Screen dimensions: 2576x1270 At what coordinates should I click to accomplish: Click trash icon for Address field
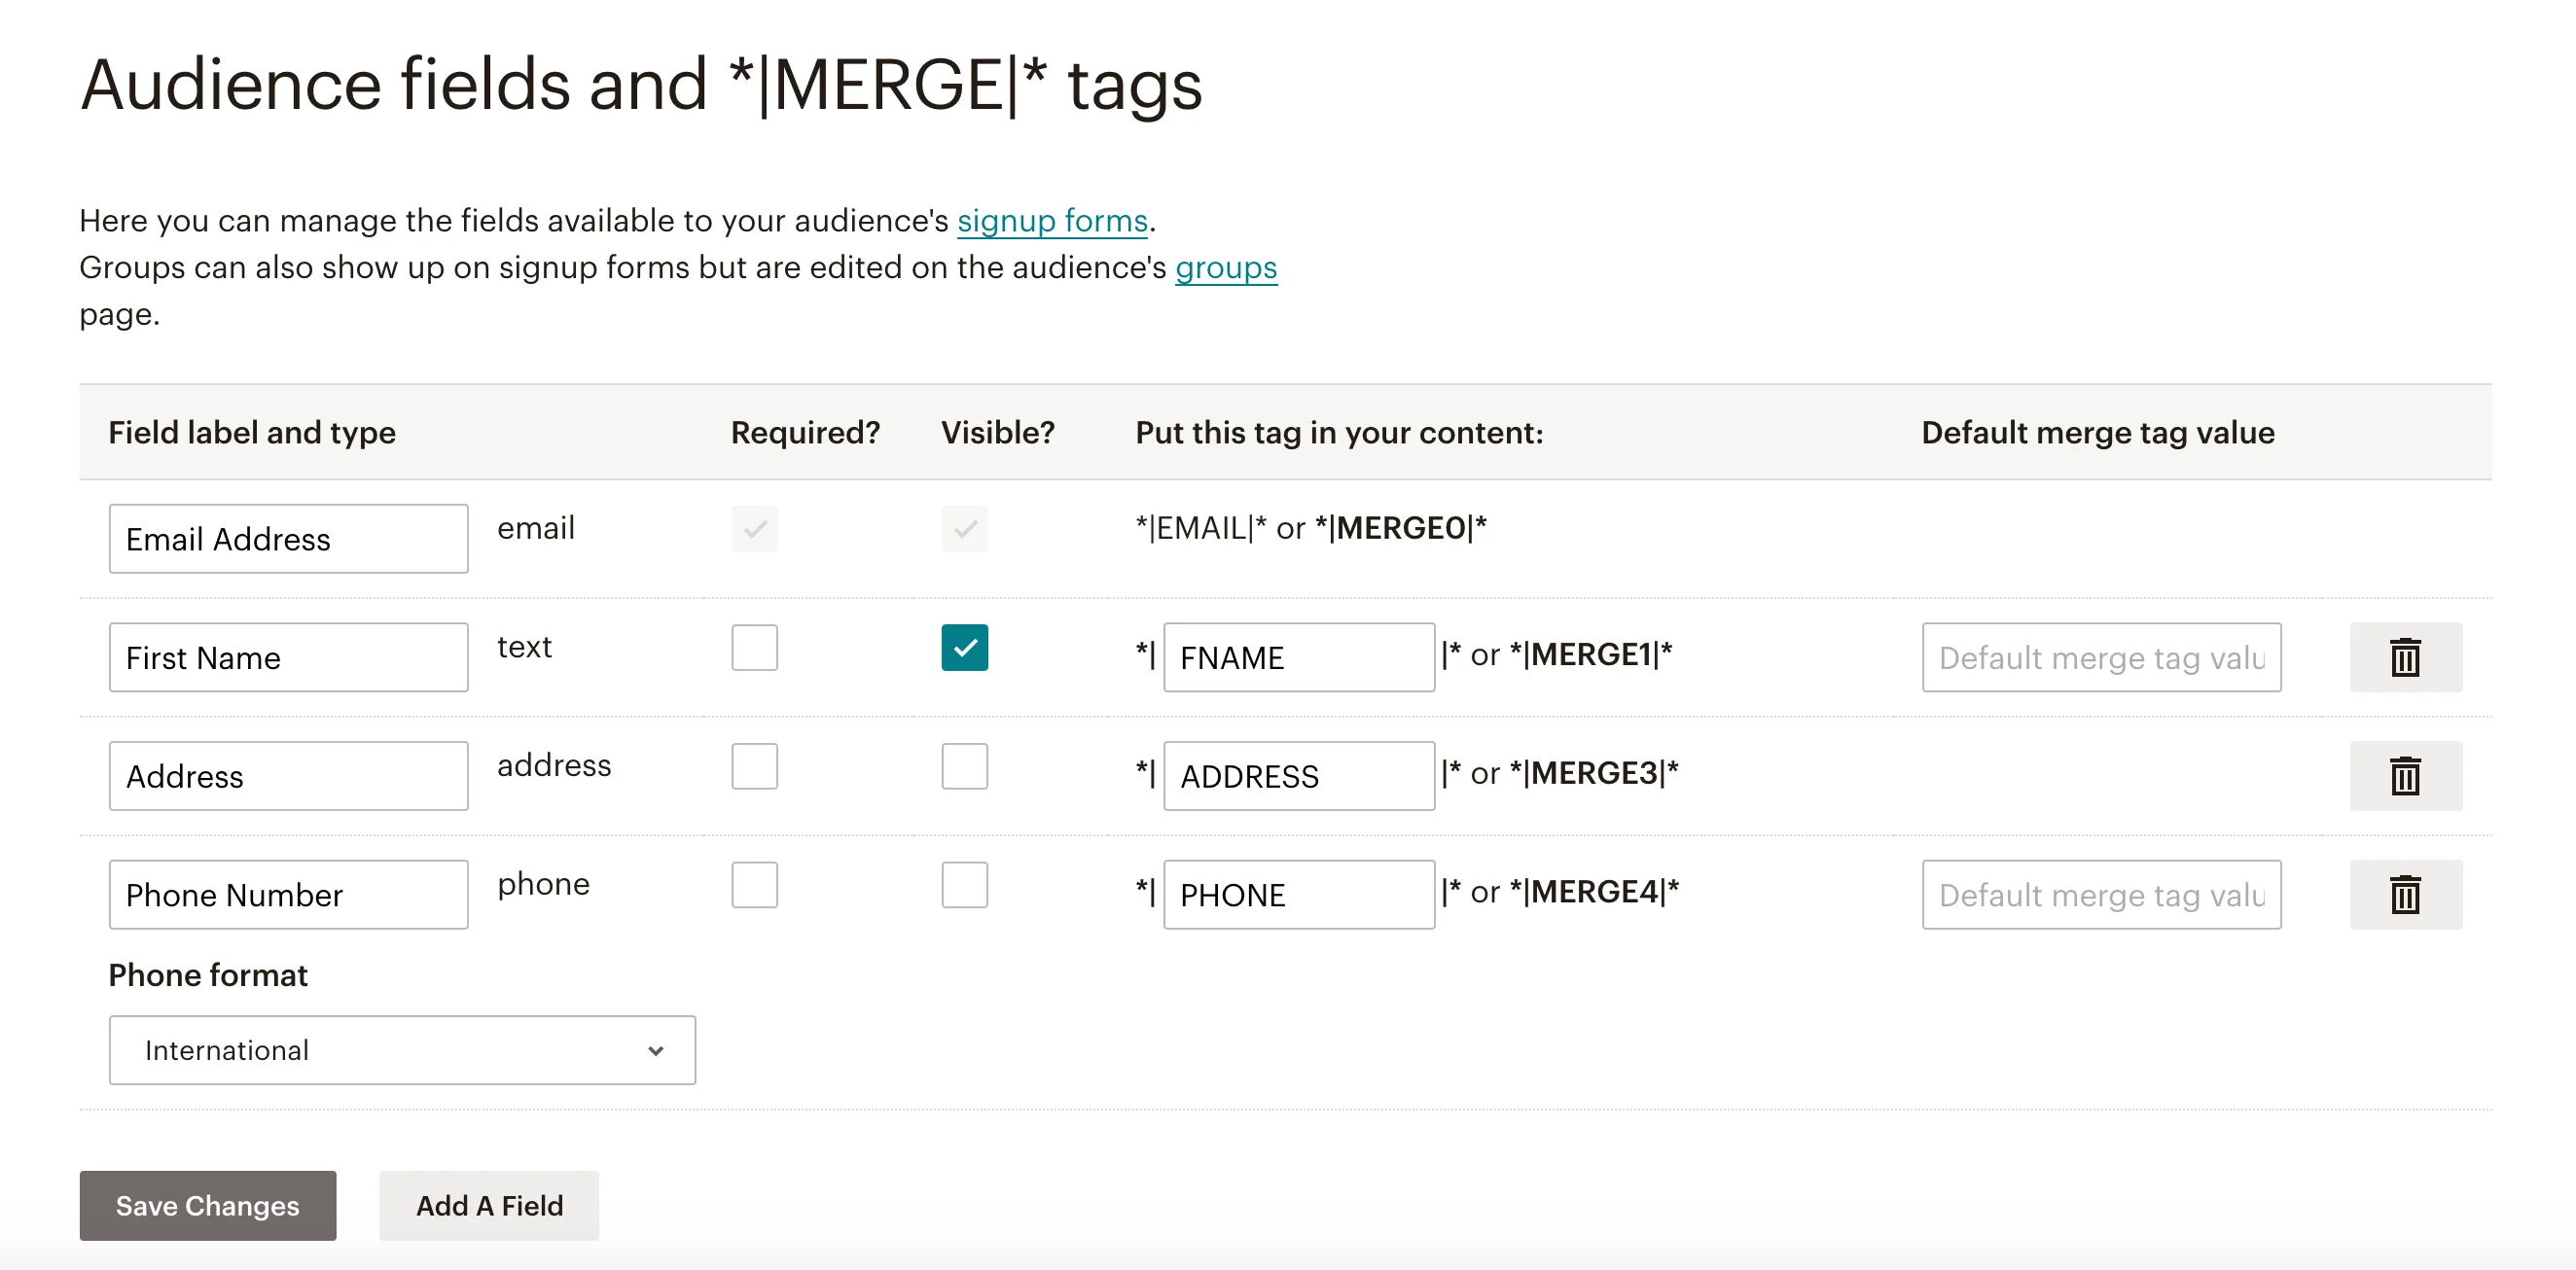(x=2404, y=776)
